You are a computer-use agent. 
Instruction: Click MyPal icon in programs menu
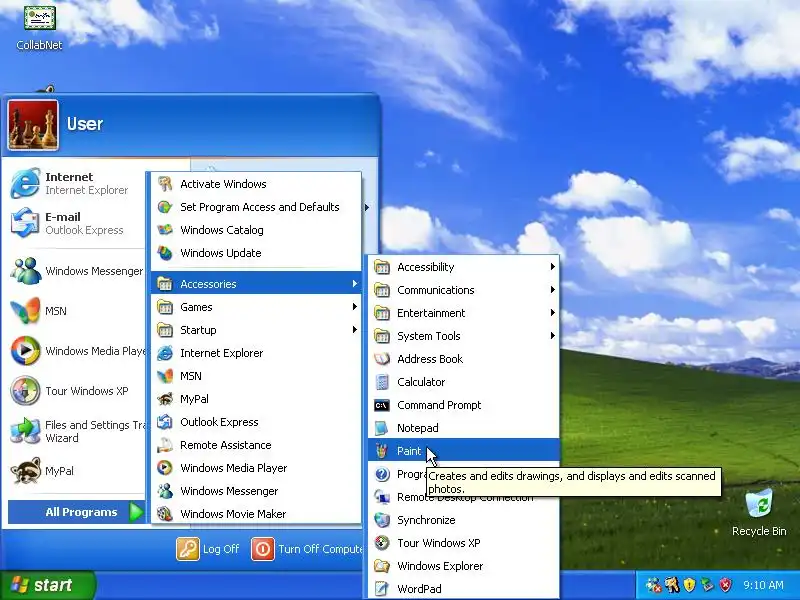165,399
